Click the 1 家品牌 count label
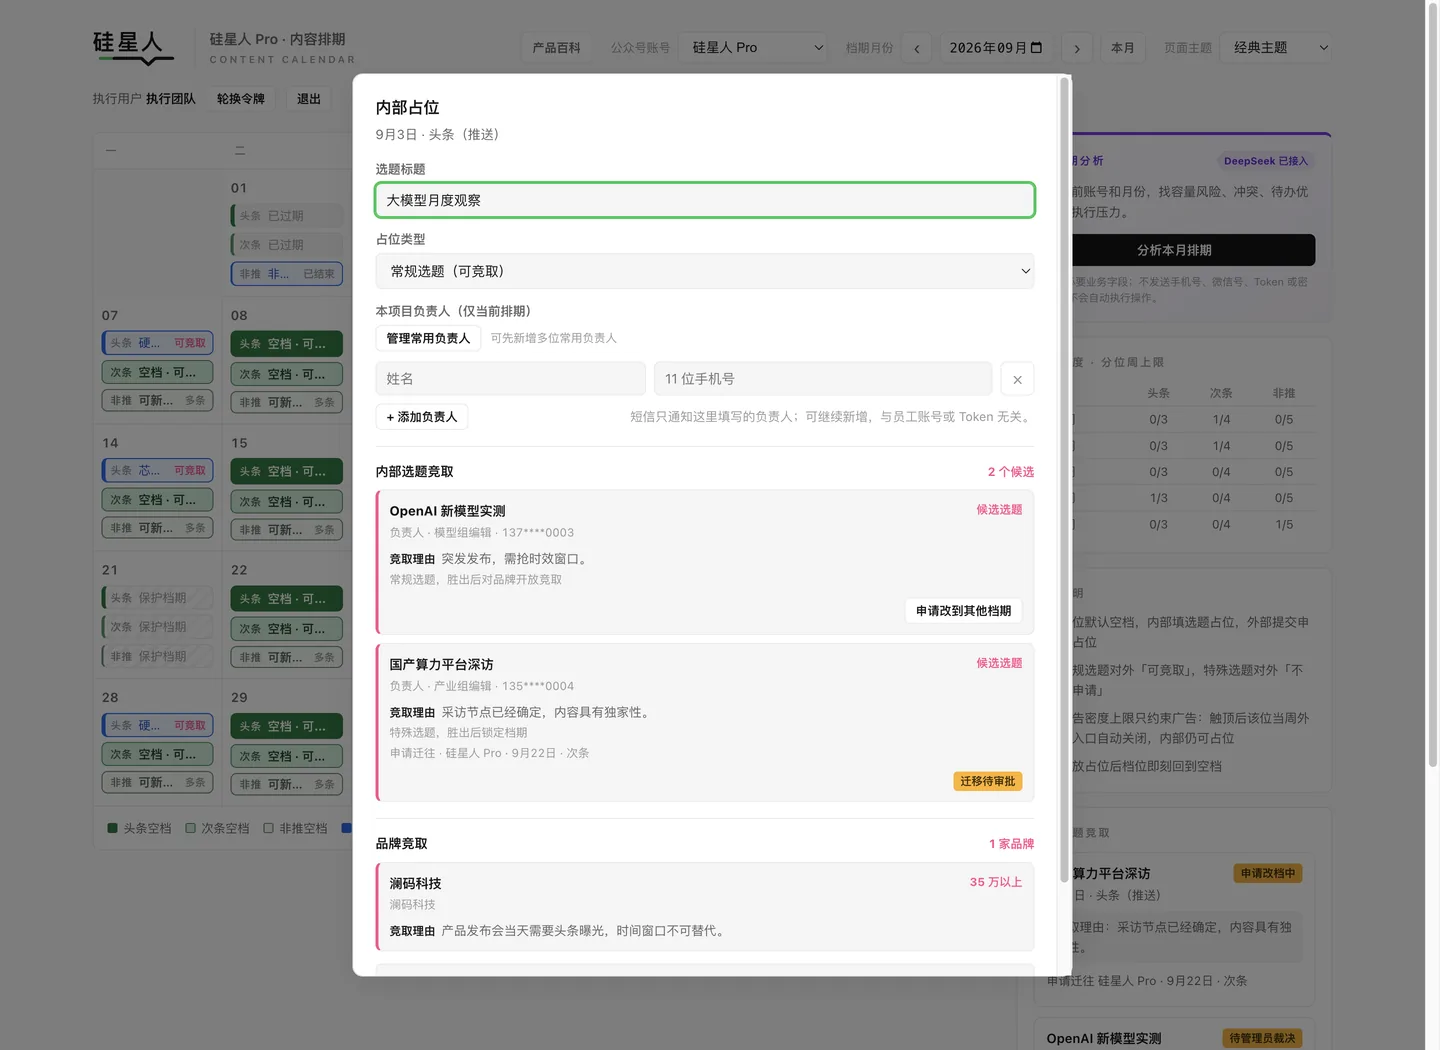 coord(1012,844)
